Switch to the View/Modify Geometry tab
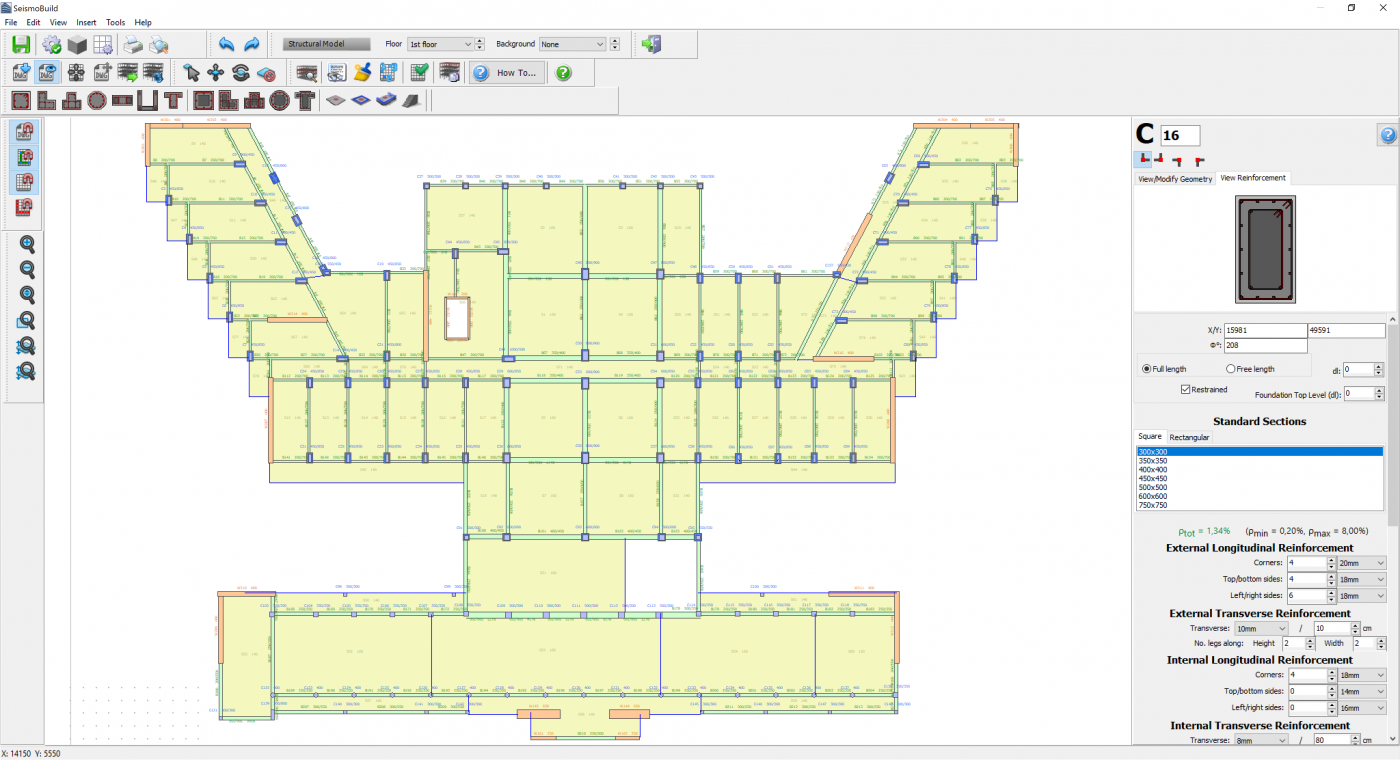This screenshot has width=1400, height=760. pyautogui.click(x=1175, y=179)
